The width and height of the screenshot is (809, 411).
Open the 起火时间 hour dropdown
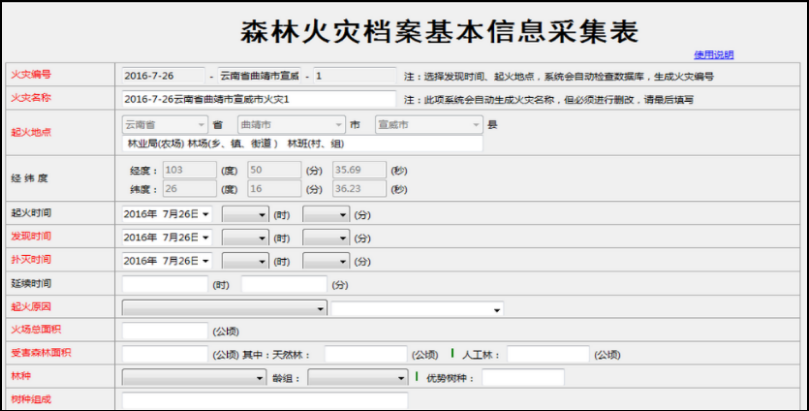pos(245,215)
